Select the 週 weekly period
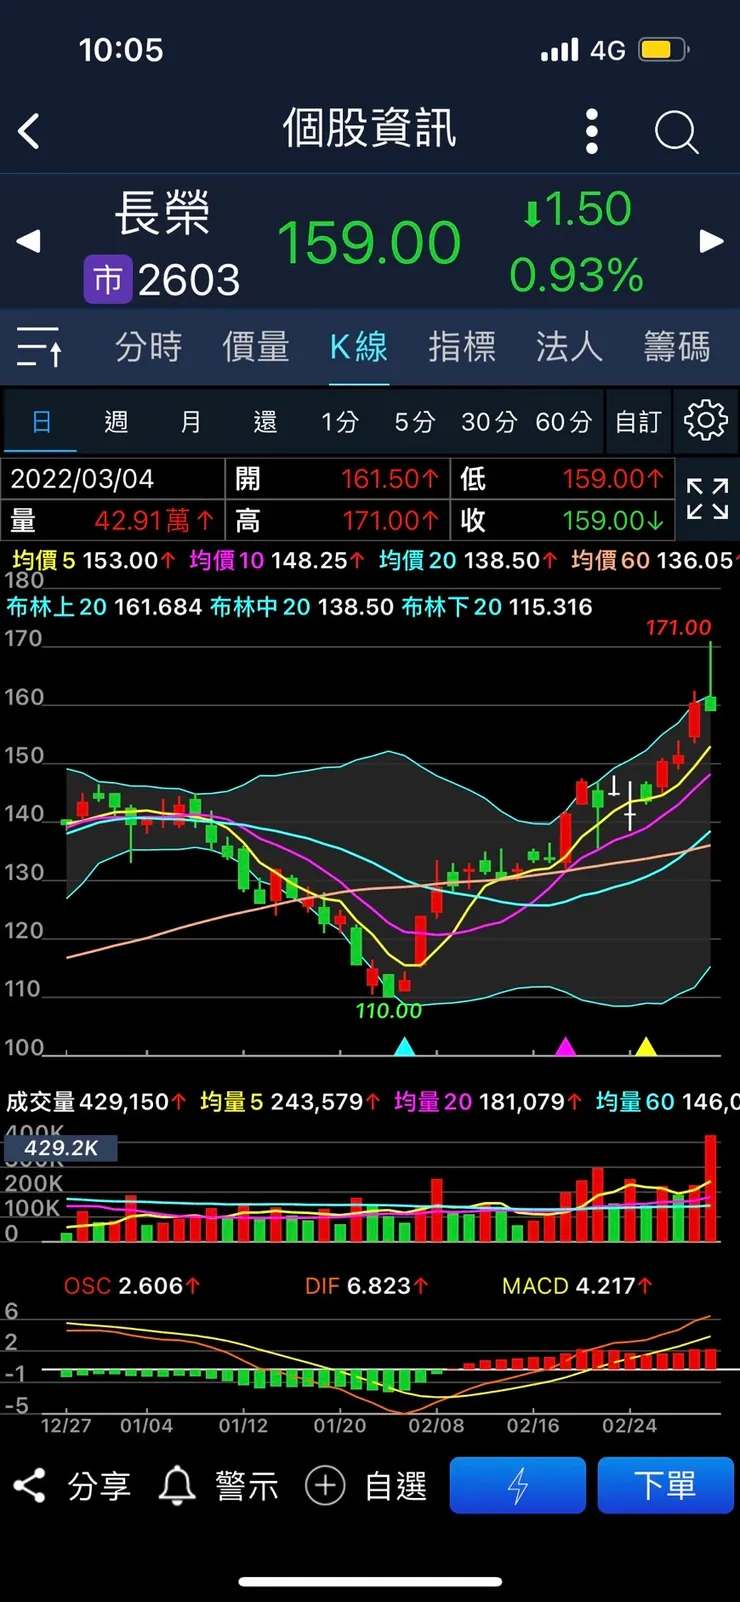 [x=116, y=422]
